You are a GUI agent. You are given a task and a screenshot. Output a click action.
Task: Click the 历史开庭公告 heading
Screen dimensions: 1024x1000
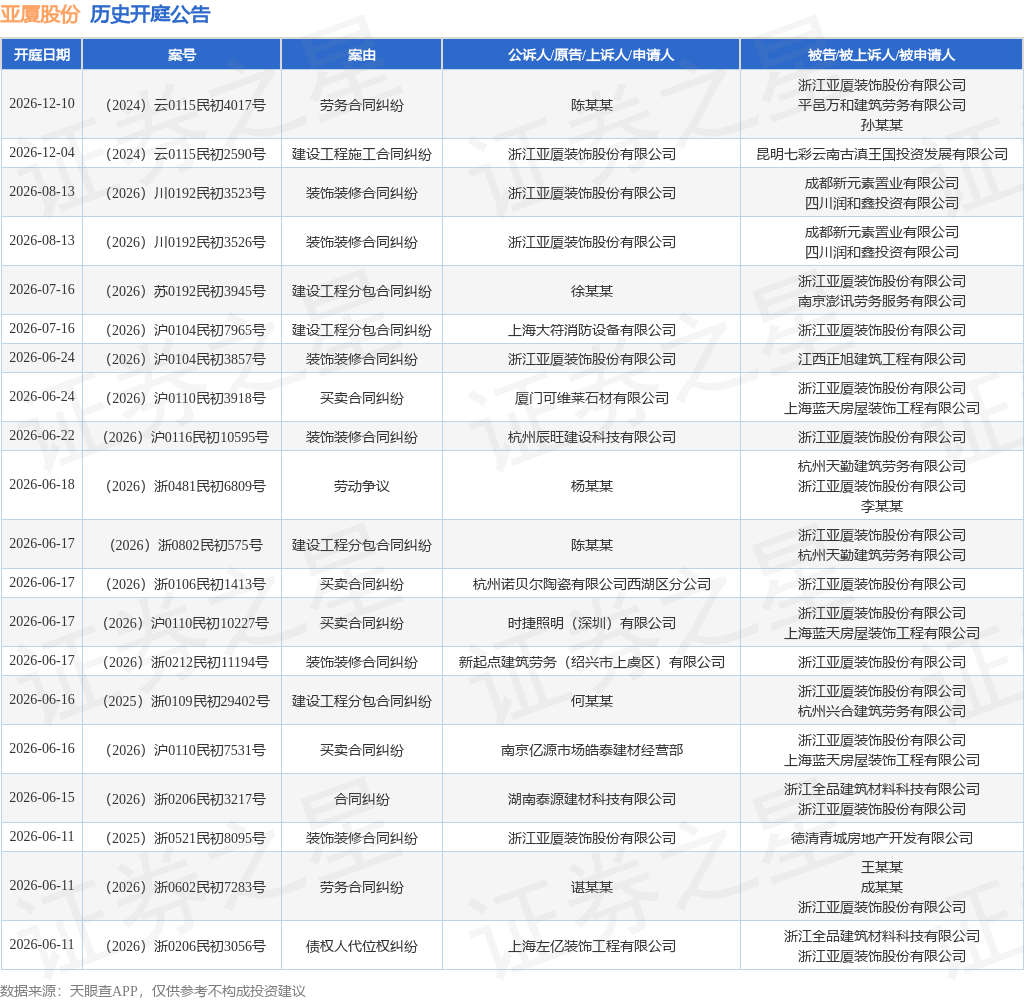click(150, 14)
